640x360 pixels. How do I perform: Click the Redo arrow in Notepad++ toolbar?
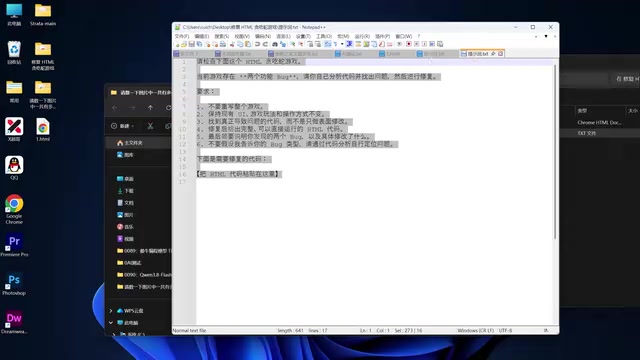(x=266, y=44)
